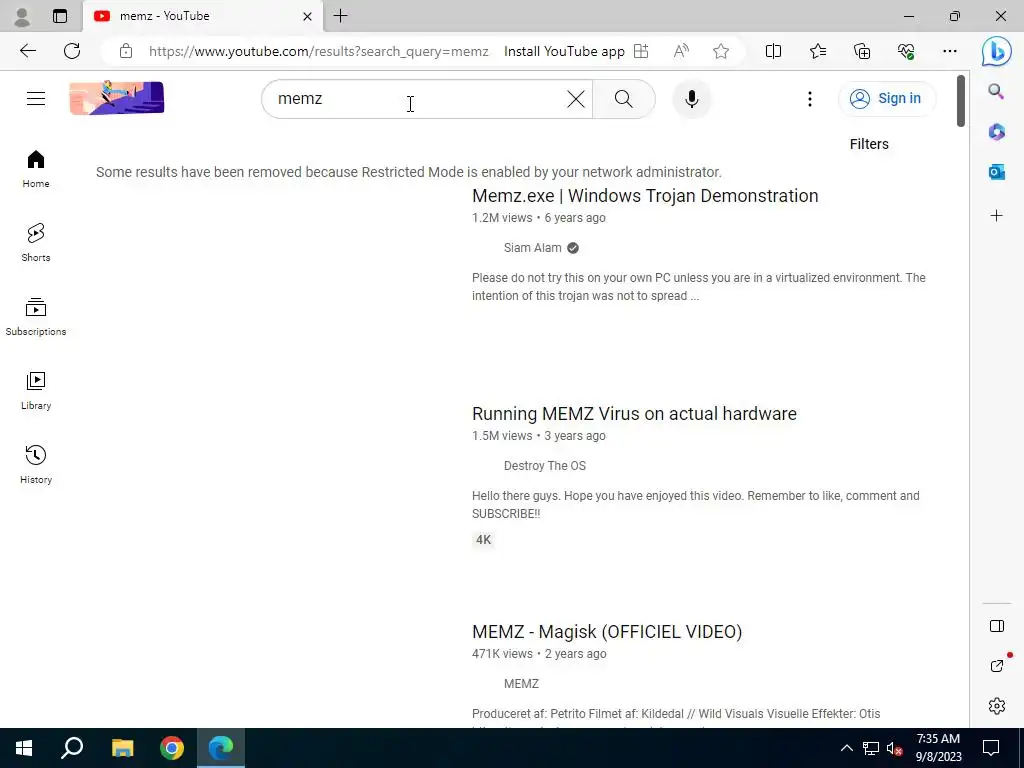Open a new browser tab
Screen dimensions: 1024x768
point(340,16)
